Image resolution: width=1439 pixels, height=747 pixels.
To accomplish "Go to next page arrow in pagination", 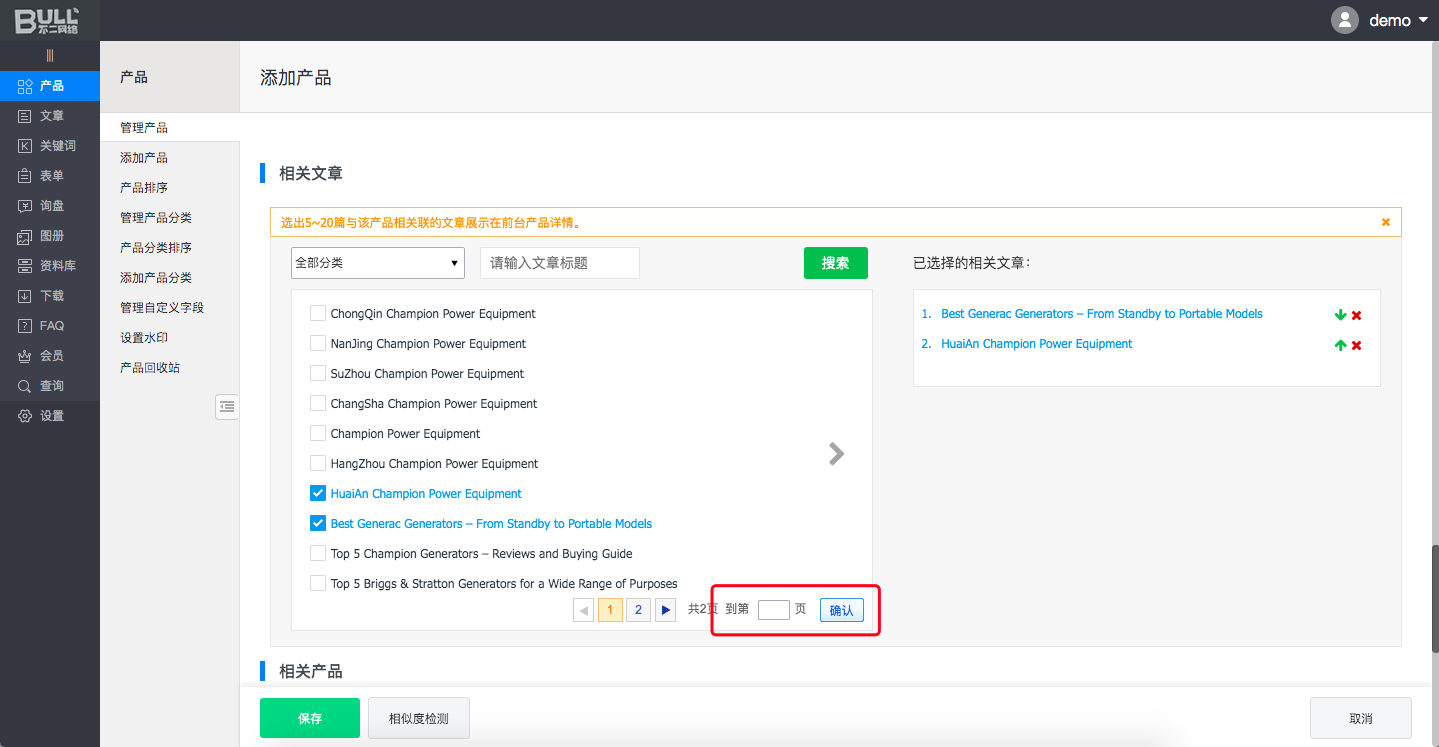I will 665,610.
